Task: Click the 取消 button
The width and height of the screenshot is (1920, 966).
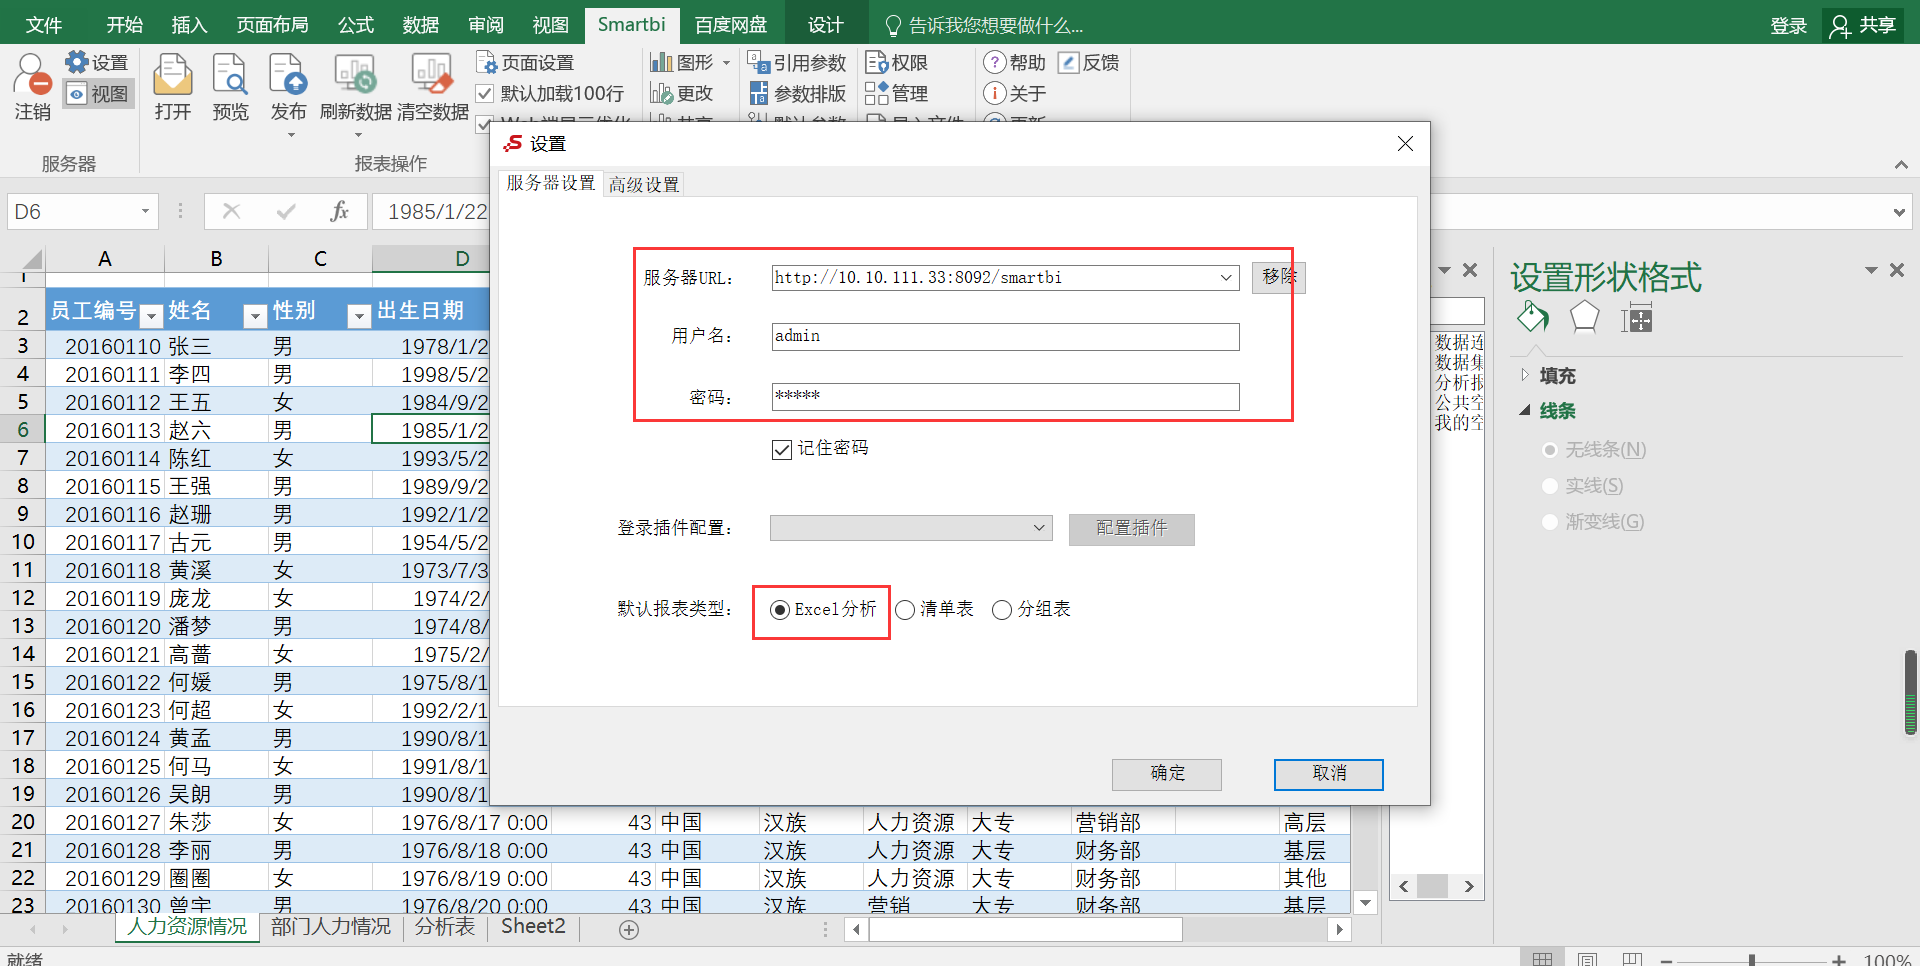Action: [1329, 774]
